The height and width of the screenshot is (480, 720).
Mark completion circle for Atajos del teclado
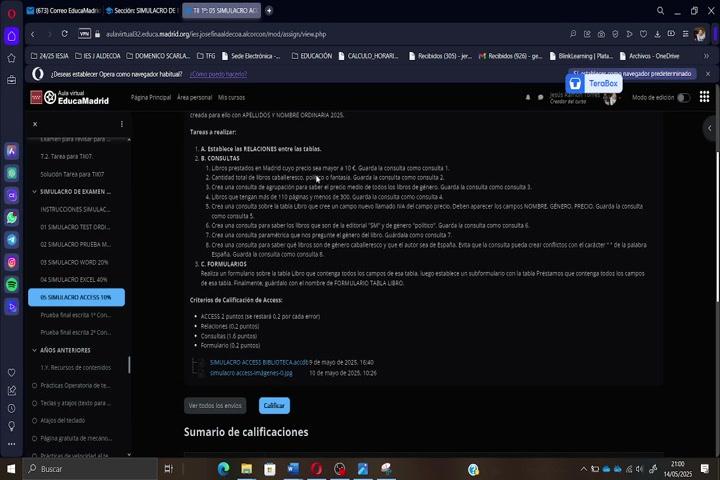[34, 420]
